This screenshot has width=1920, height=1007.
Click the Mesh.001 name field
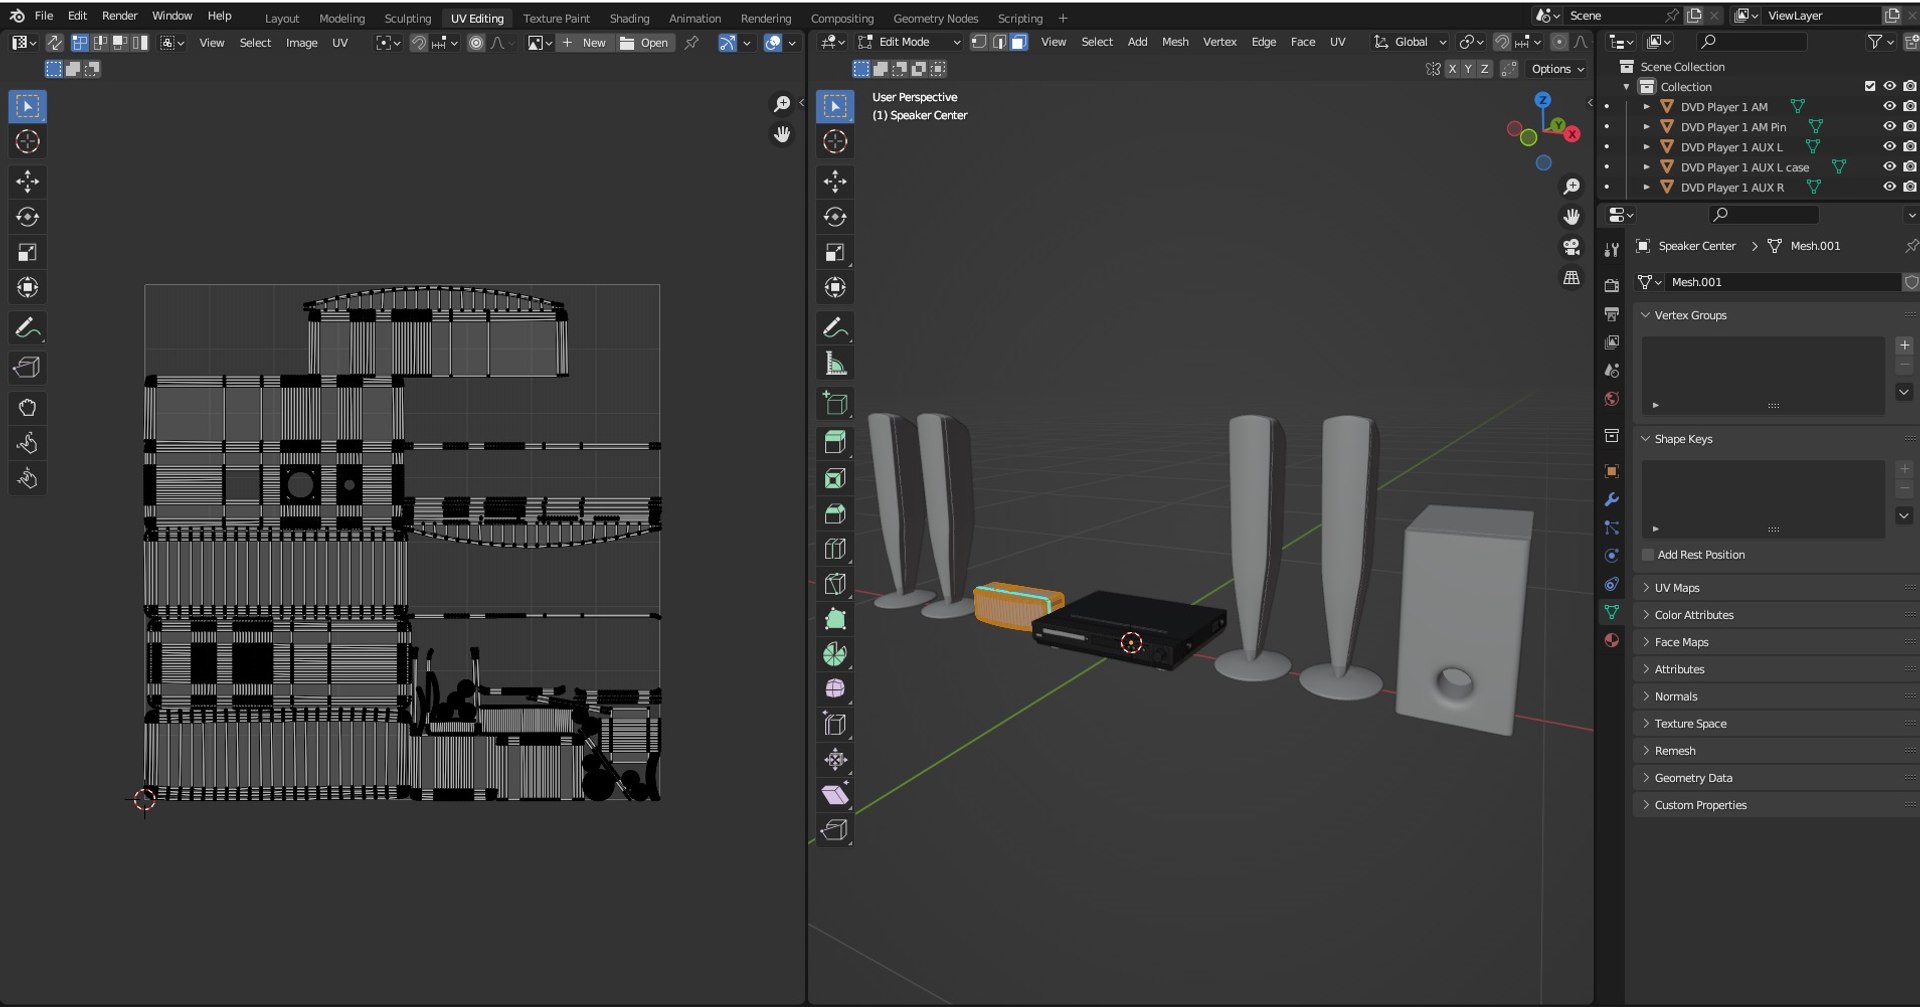pos(1780,282)
